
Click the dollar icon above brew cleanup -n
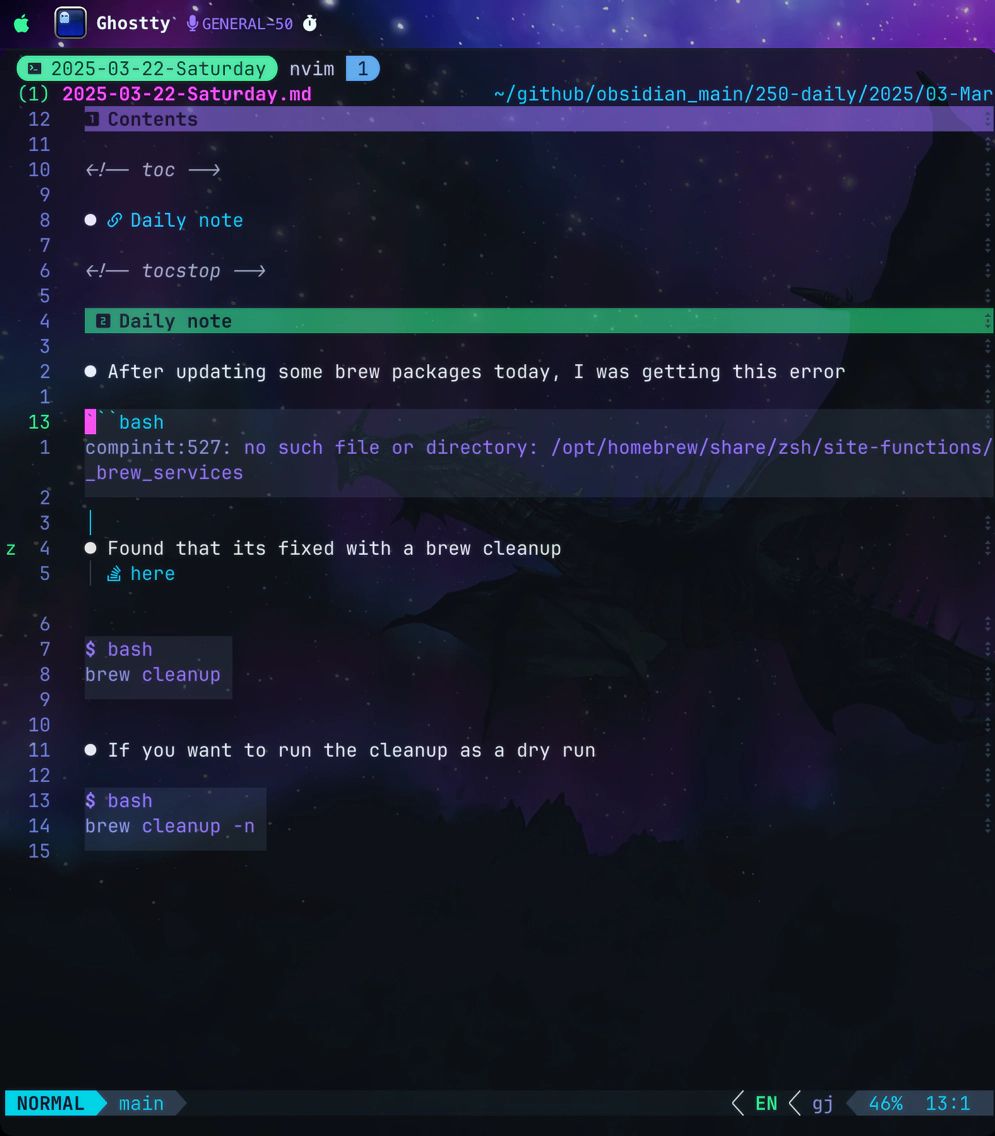[91, 801]
